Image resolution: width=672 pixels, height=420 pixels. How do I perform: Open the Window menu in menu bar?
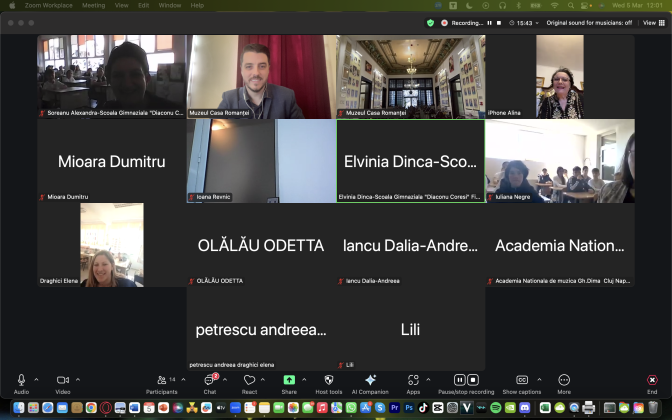(x=170, y=5)
